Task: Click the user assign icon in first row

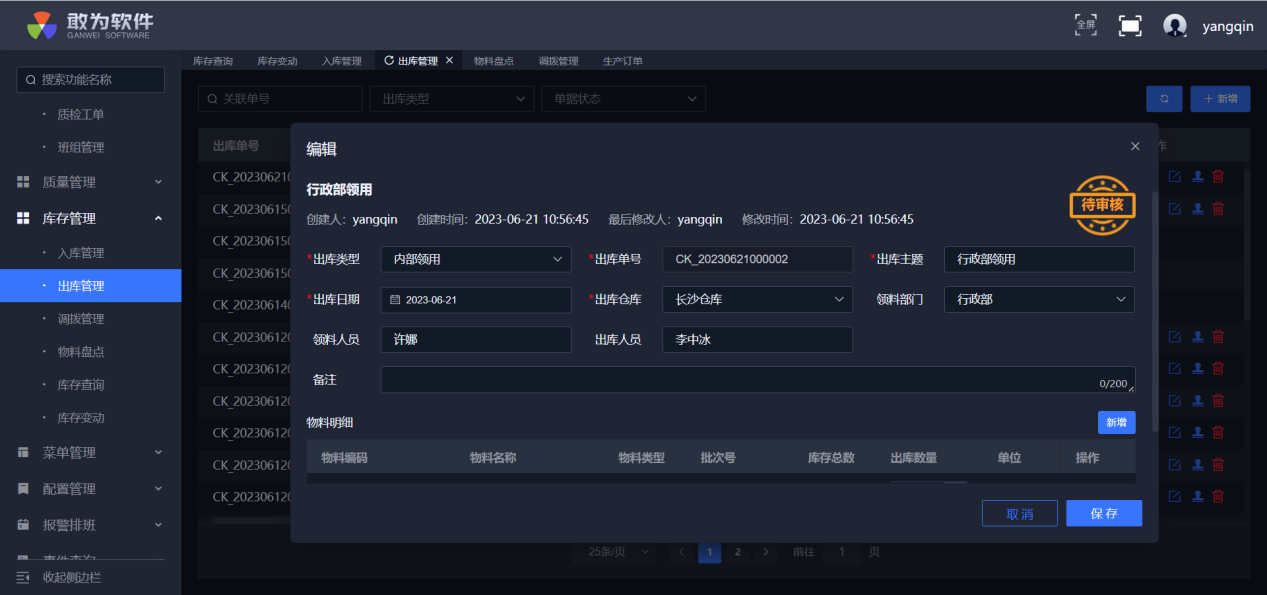Action: (1197, 177)
